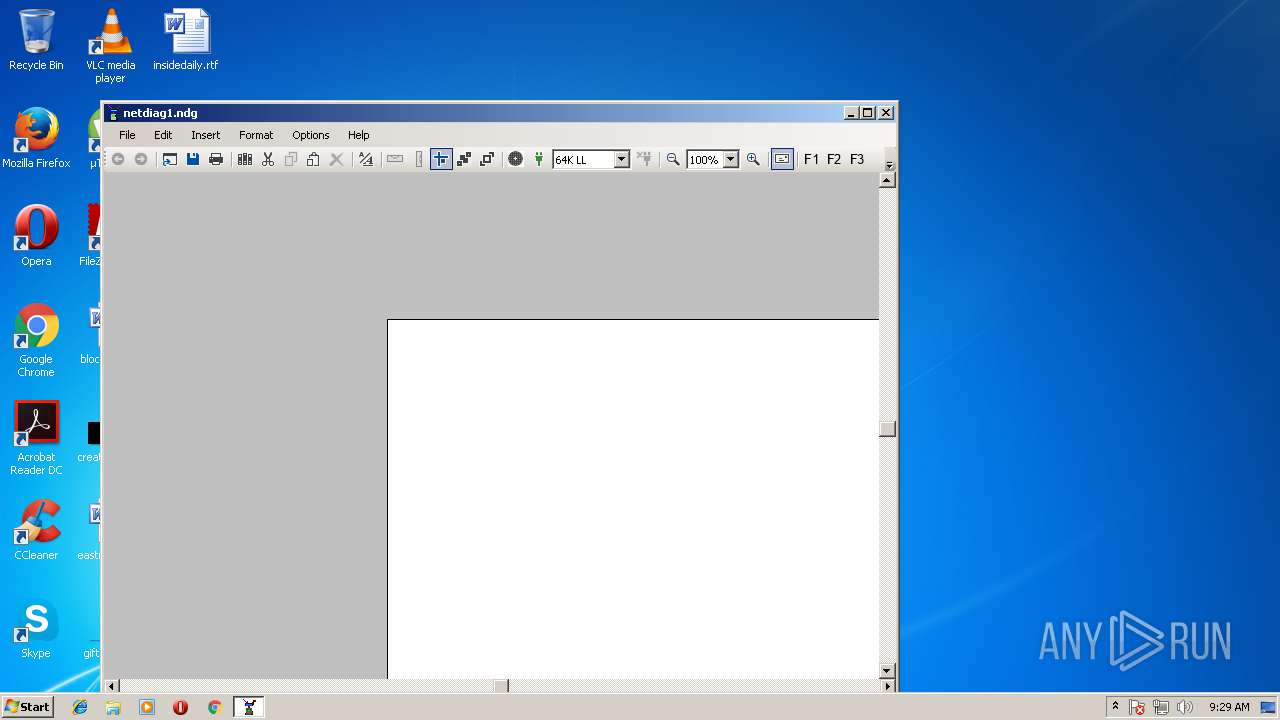Image resolution: width=1280 pixels, height=720 pixels.
Task: Toggle the crosshair alignment tool
Action: 441,159
